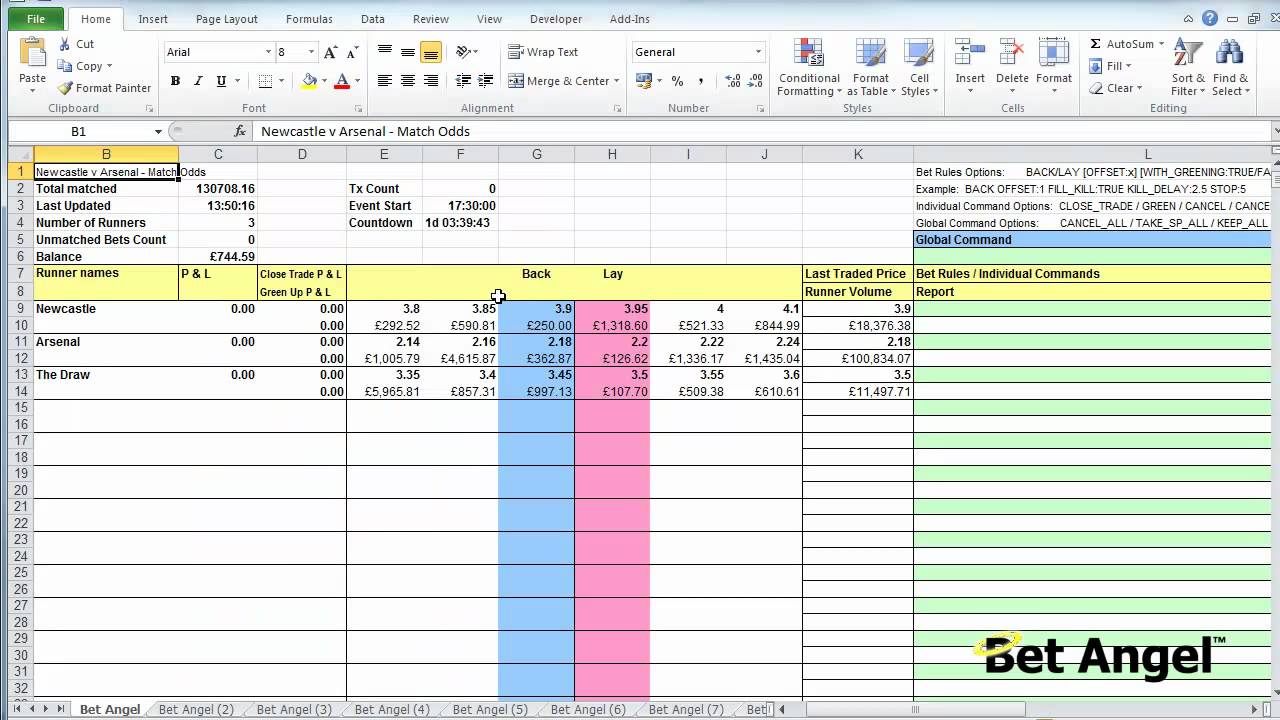Screen dimensions: 1280x720
Task: Click the Borders icon
Action: coord(265,81)
